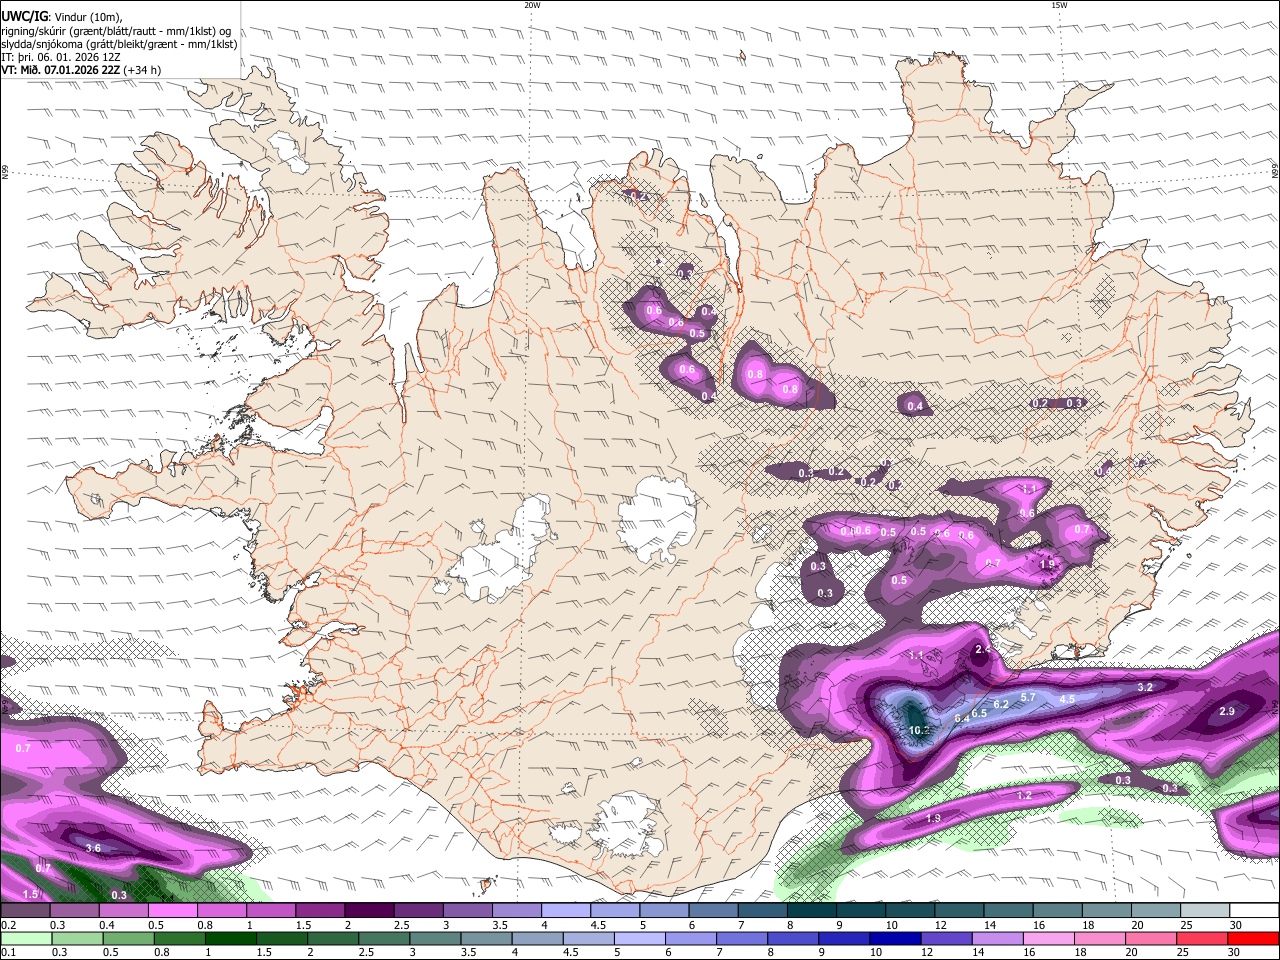Click the '15W' longitude label

click(1059, 5)
